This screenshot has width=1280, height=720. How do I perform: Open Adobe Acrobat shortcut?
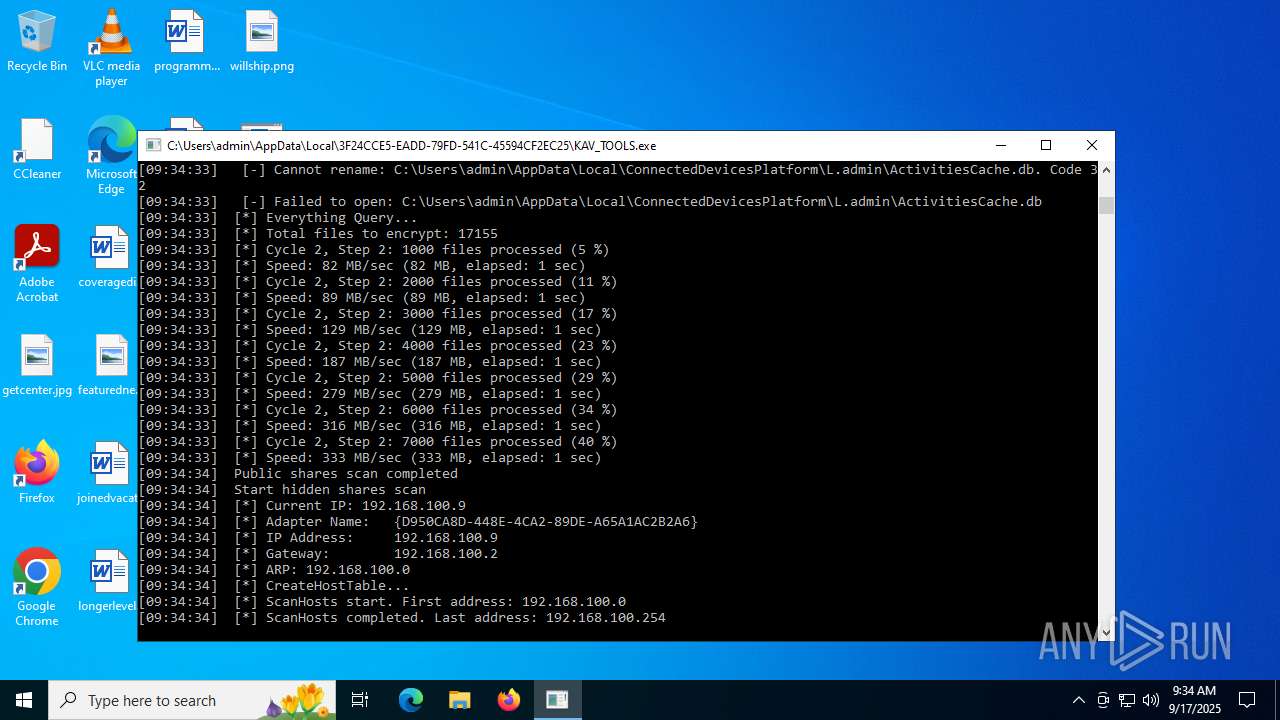[37, 264]
